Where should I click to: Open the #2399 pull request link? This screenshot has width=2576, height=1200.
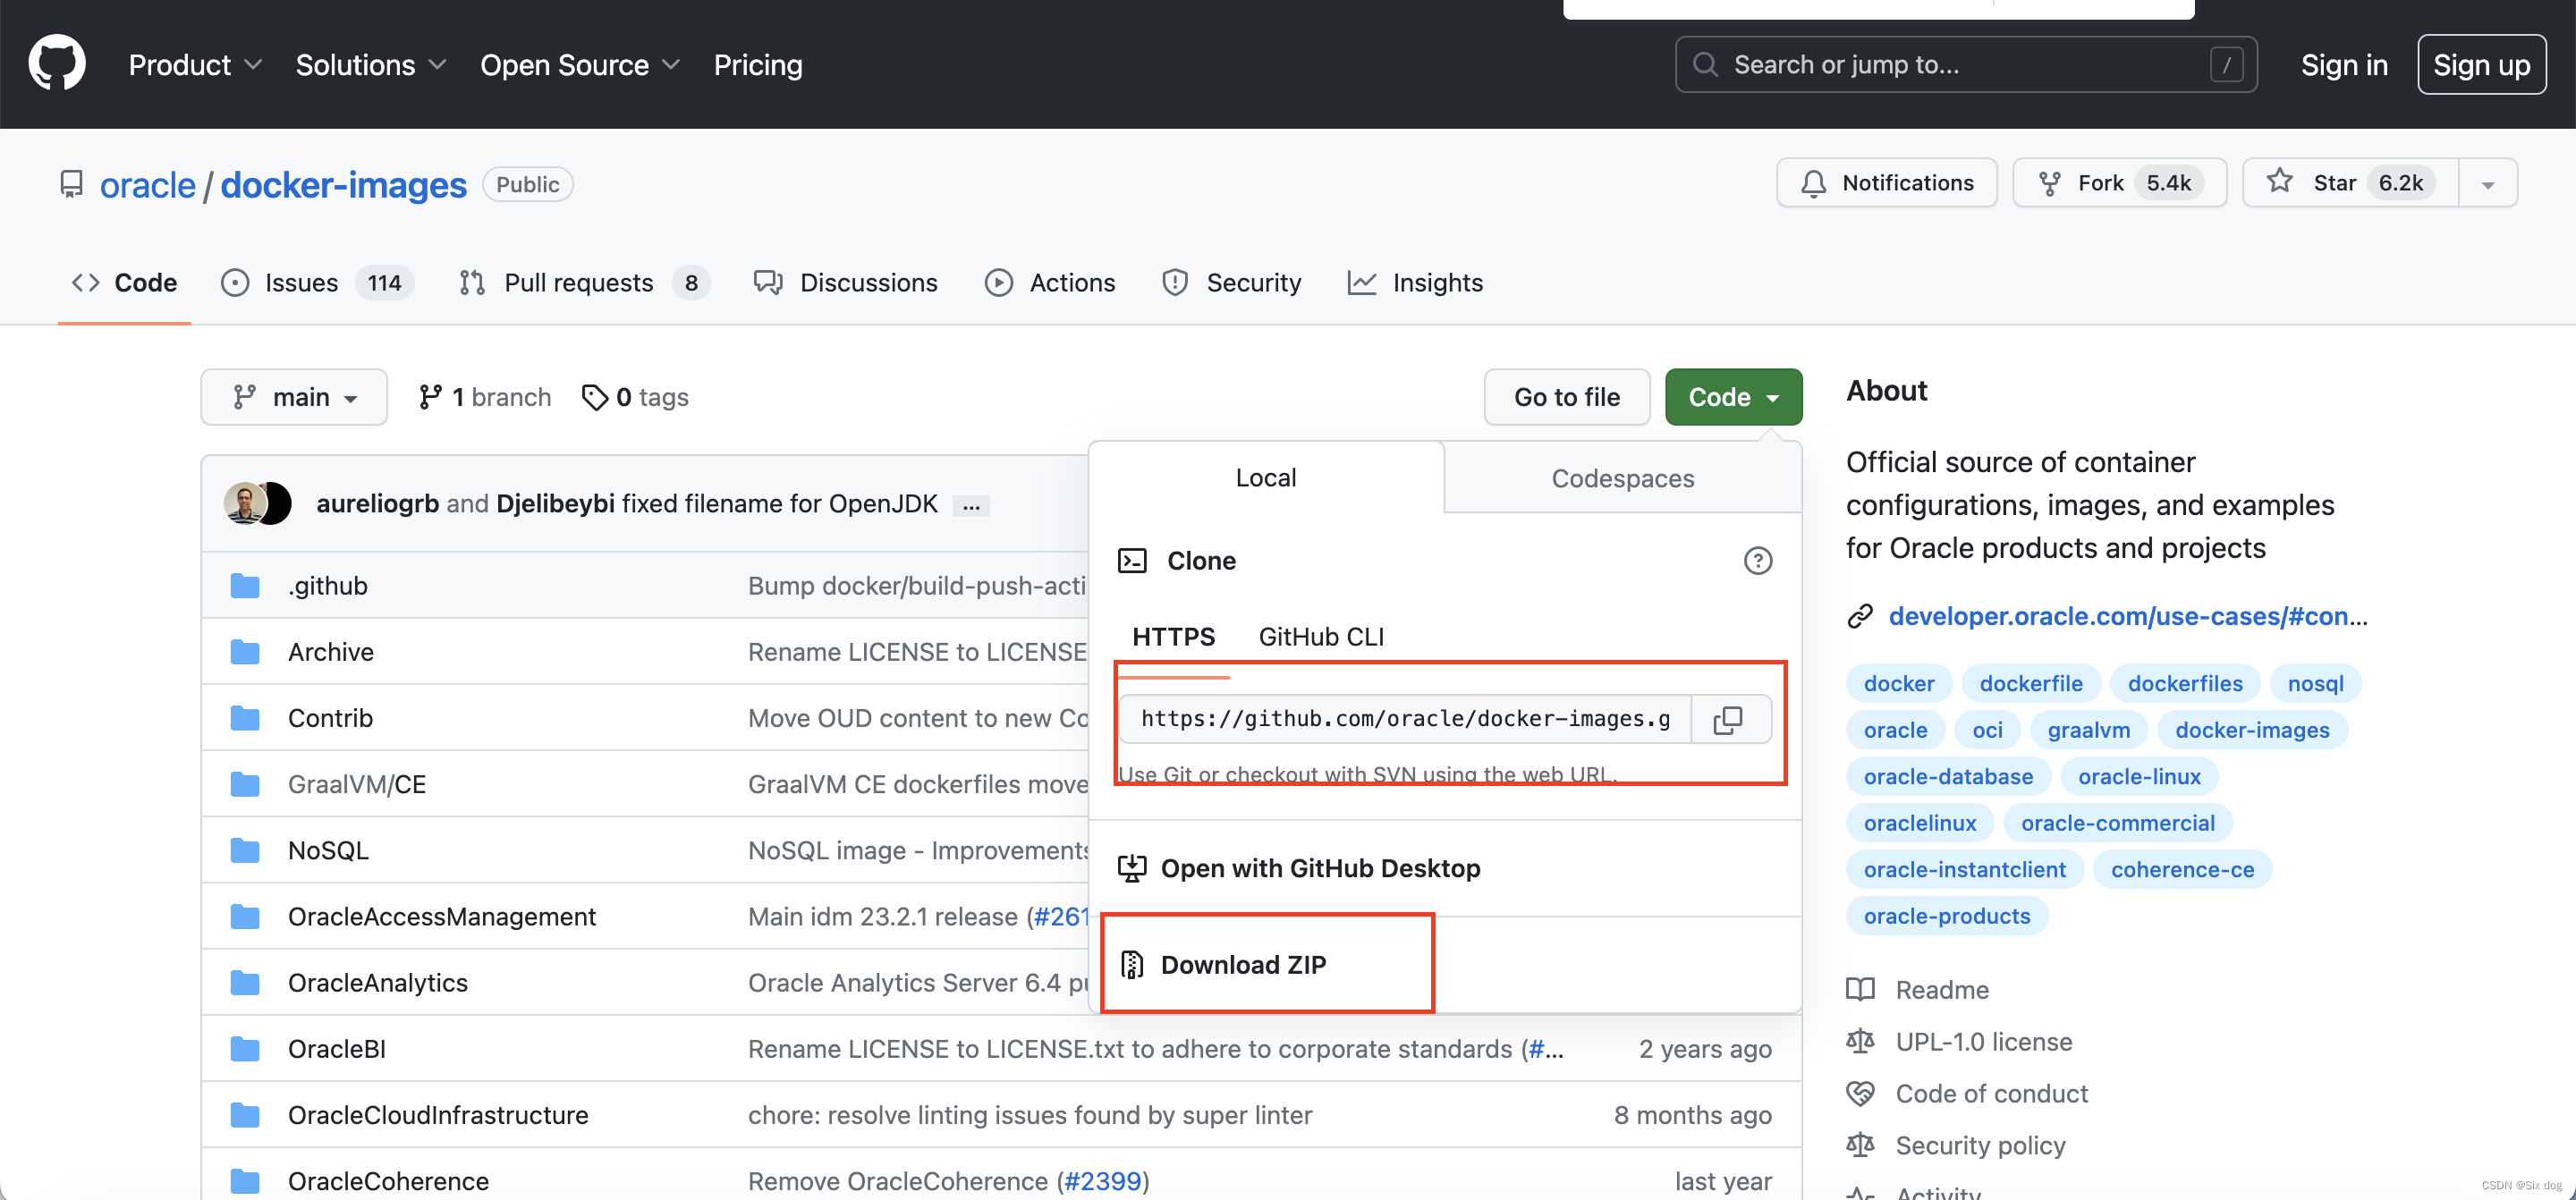click(x=1103, y=1181)
